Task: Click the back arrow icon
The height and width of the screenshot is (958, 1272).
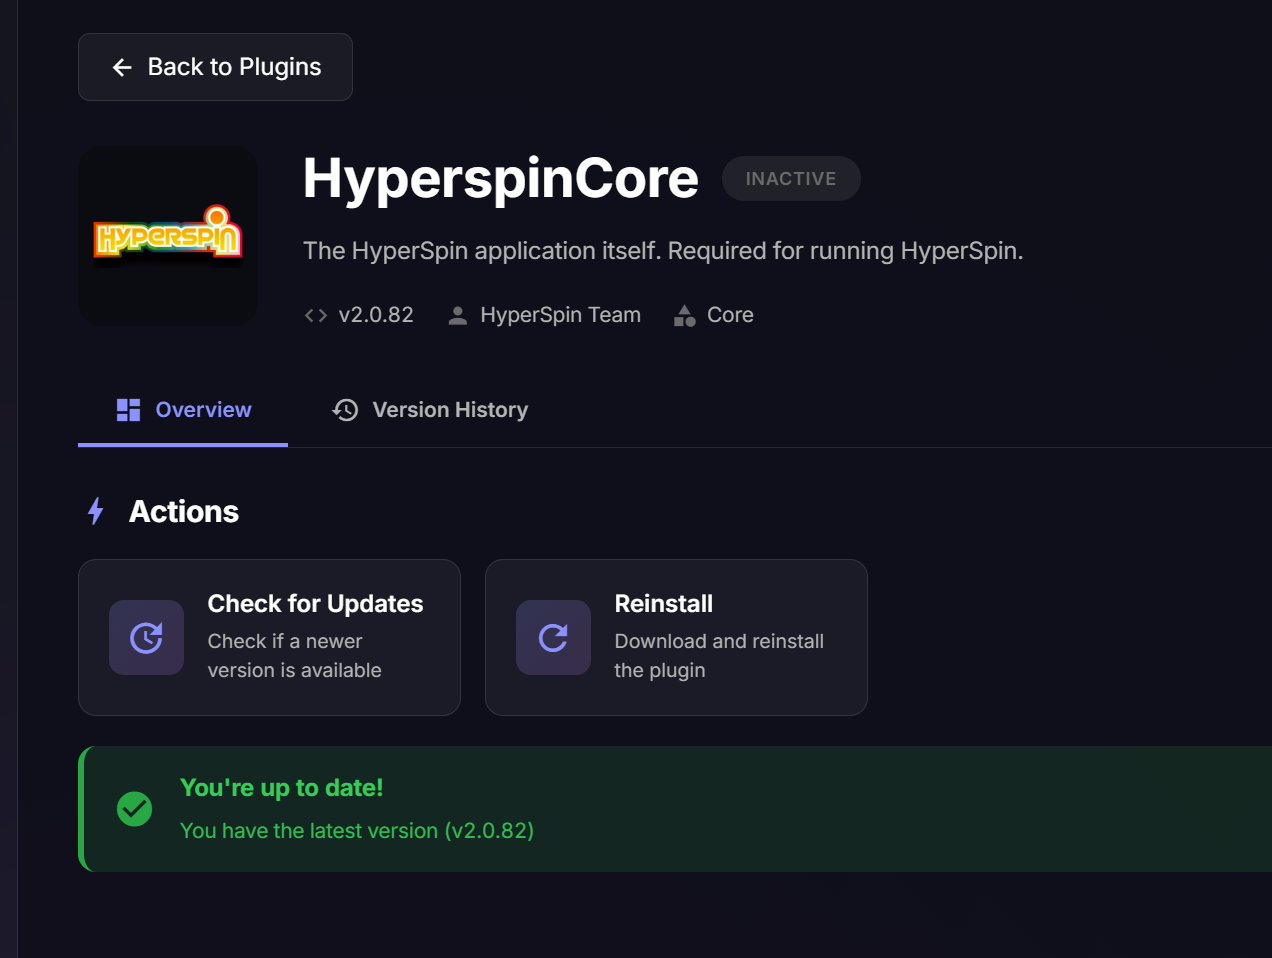Action: tap(122, 67)
